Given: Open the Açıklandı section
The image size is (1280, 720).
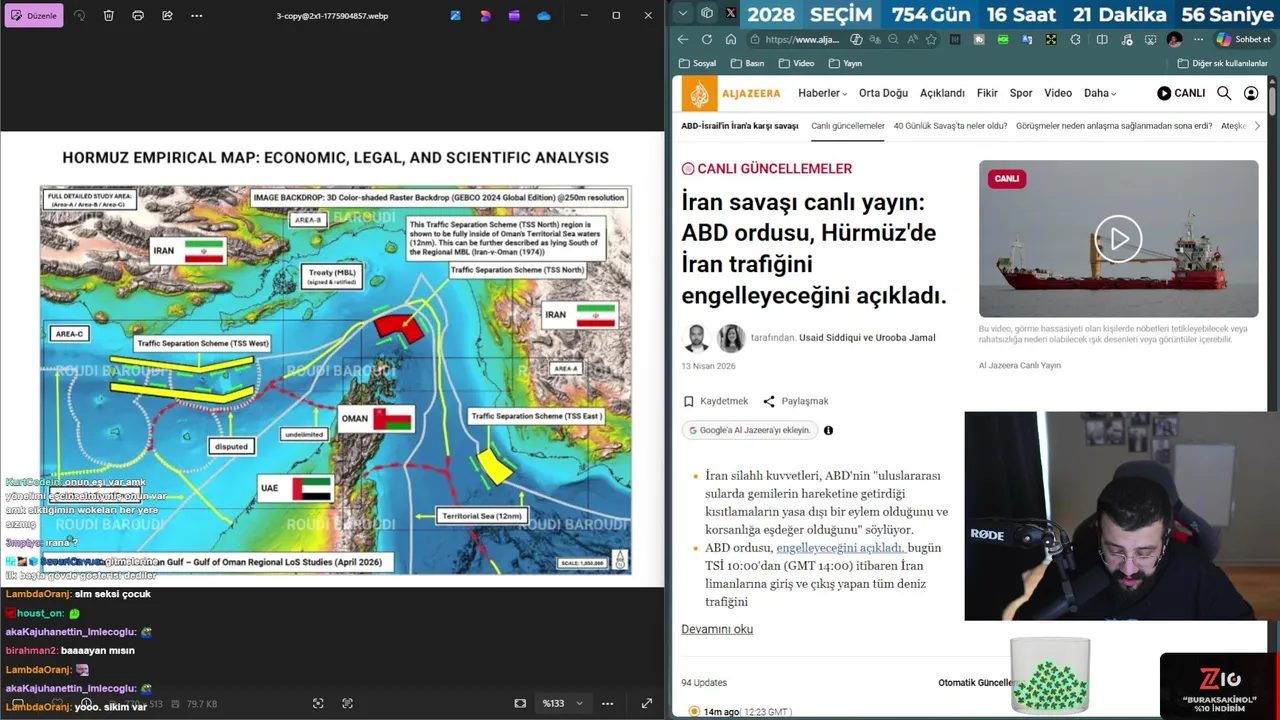Looking at the screenshot, I should pos(942,93).
